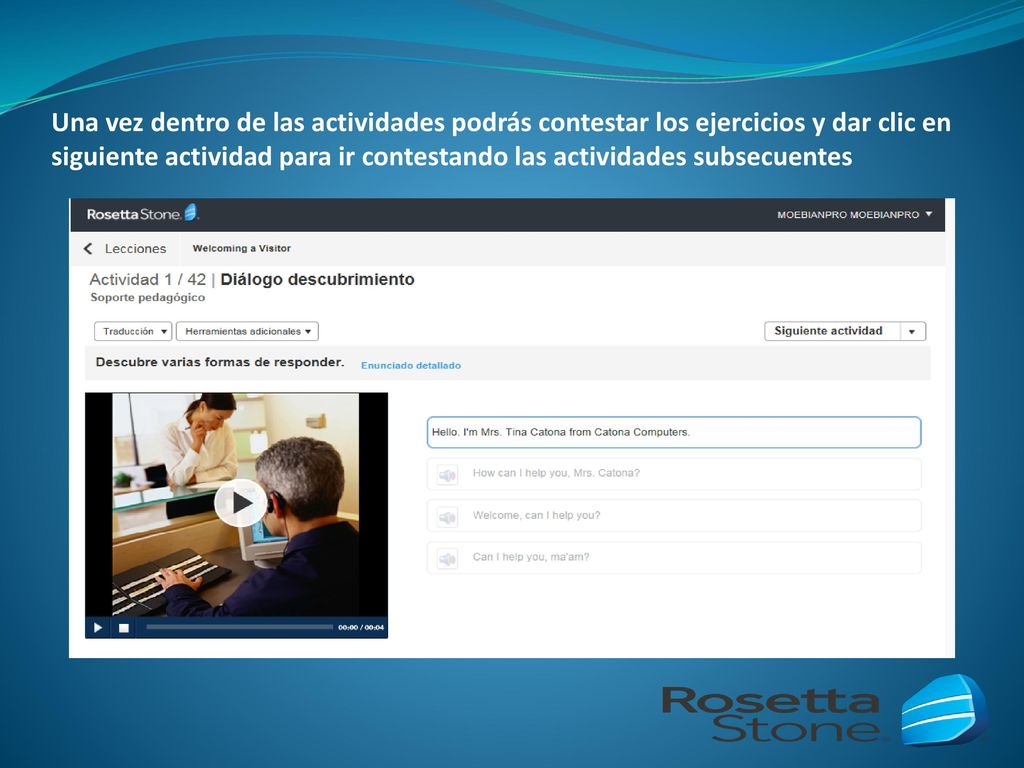
Task: Open the Enunciado detallado link
Action: pos(411,365)
